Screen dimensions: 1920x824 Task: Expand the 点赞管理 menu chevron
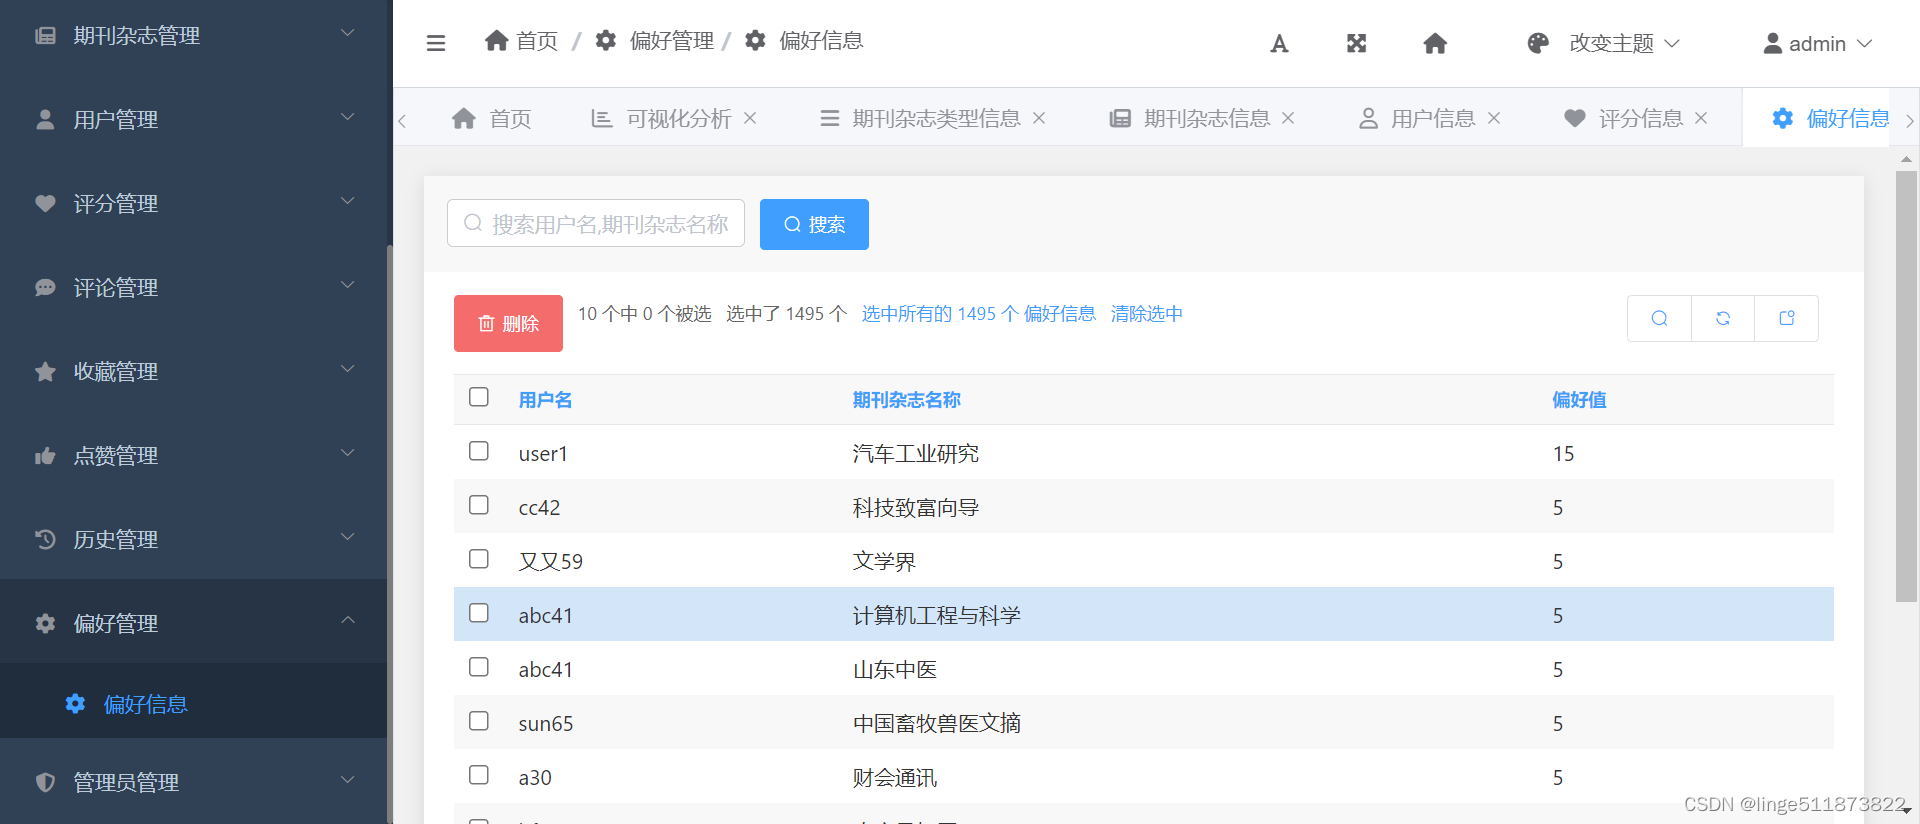(x=348, y=453)
